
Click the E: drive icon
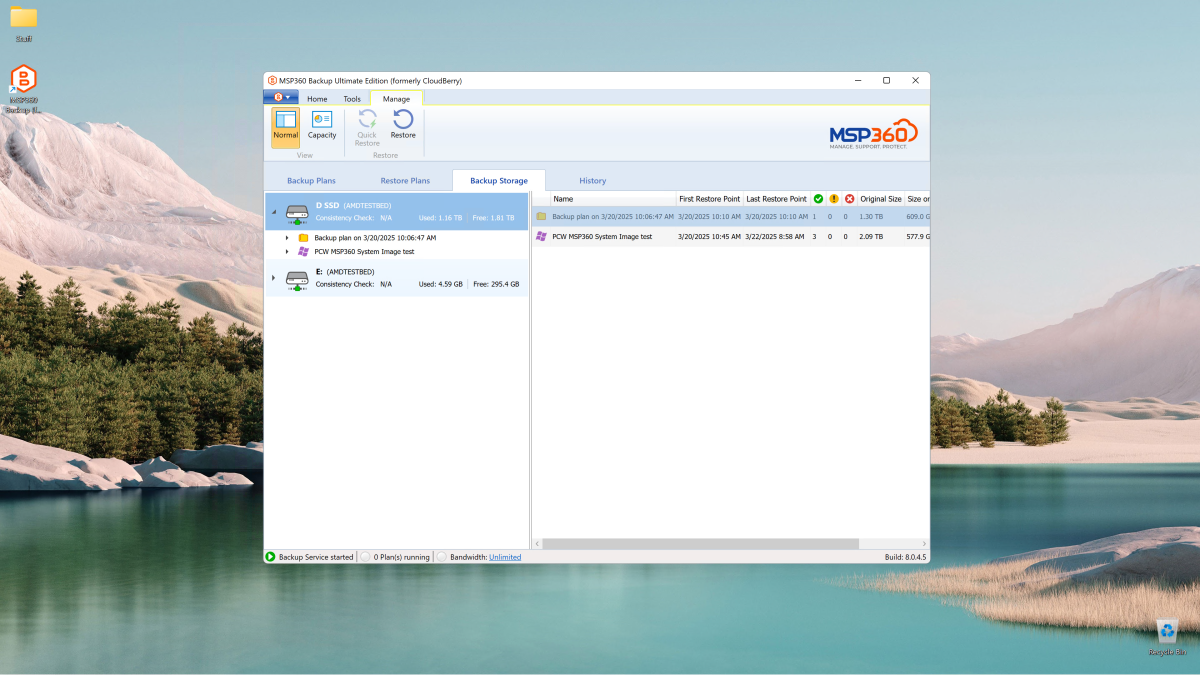point(297,279)
